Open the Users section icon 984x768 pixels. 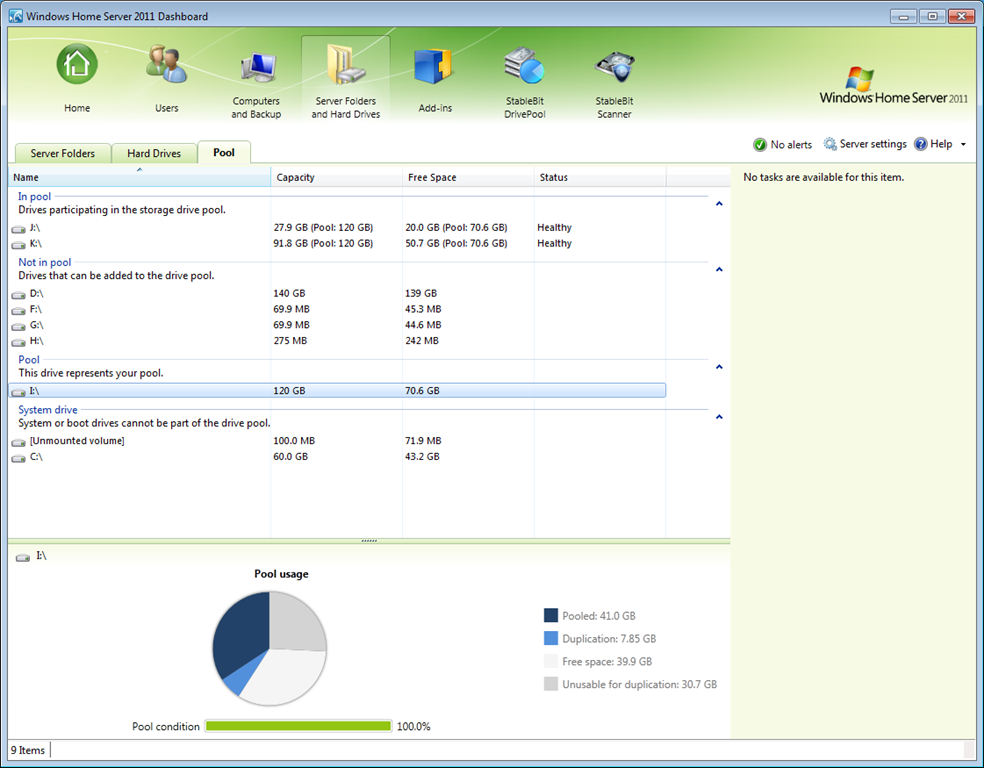coord(166,64)
